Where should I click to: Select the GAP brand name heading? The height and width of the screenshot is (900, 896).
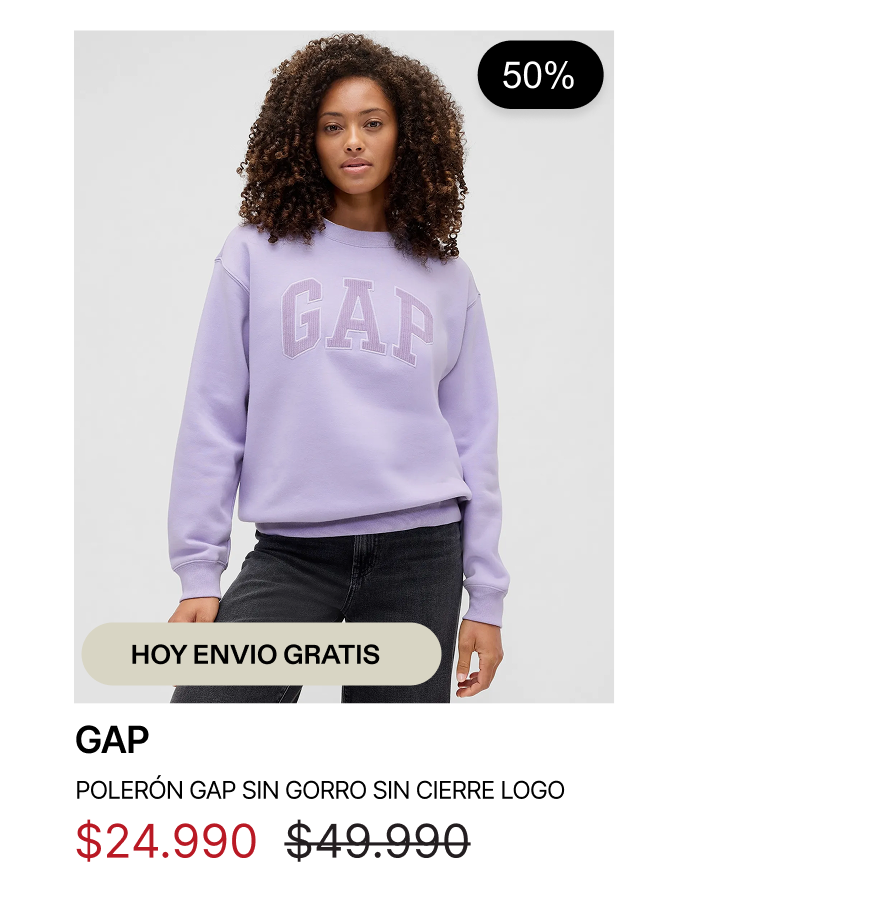[x=112, y=739]
